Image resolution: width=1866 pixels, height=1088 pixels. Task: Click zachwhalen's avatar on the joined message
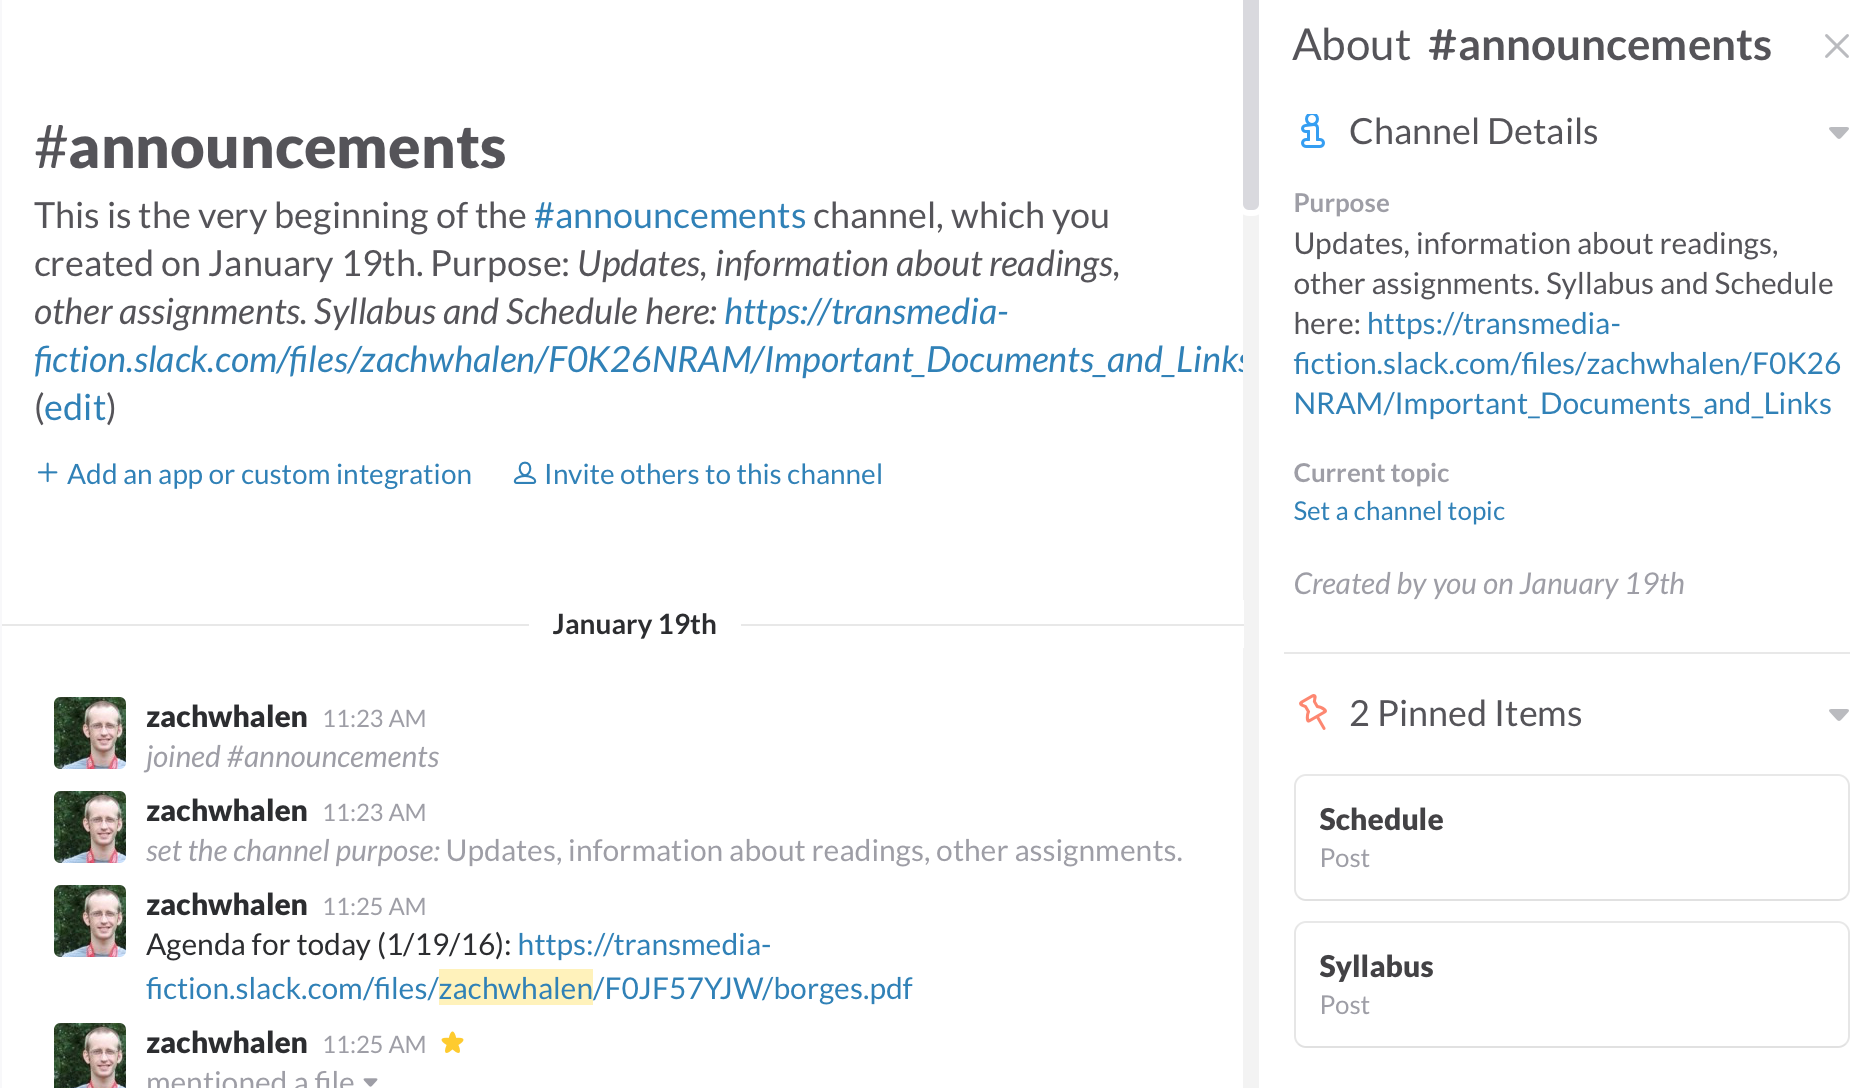90,733
